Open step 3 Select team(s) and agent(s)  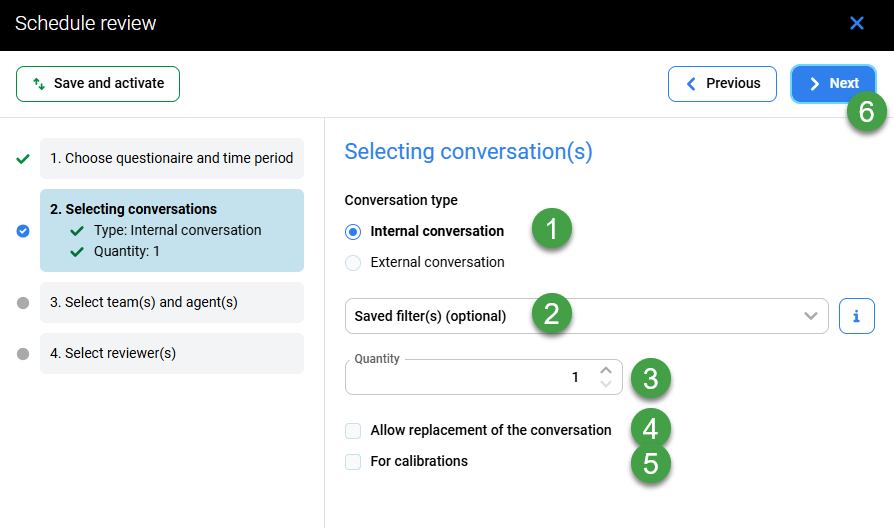(172, 303)
